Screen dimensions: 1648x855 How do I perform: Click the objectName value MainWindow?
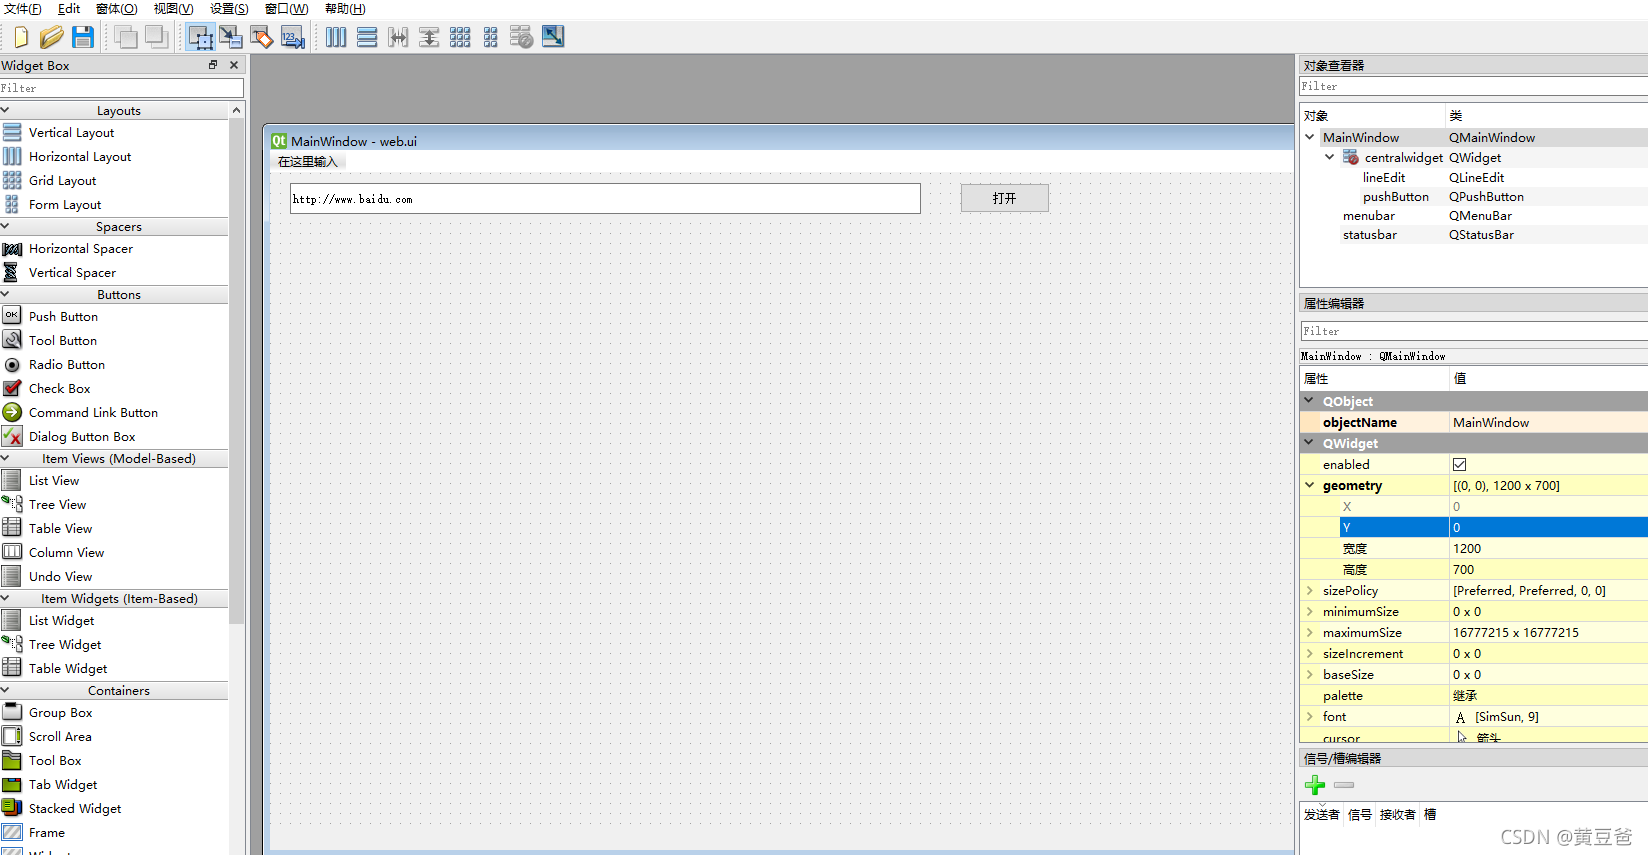point(1548,422)
